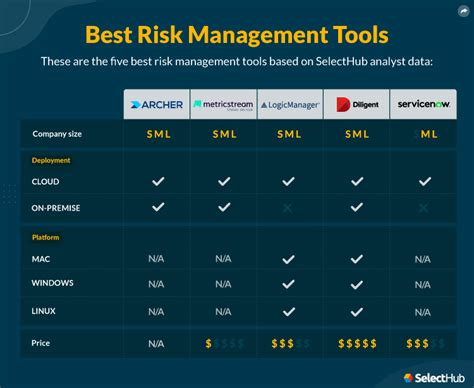This screenshot has height=388, width=474.
Task: Click the Deployment section heading
Action: (x=51, y=160)
